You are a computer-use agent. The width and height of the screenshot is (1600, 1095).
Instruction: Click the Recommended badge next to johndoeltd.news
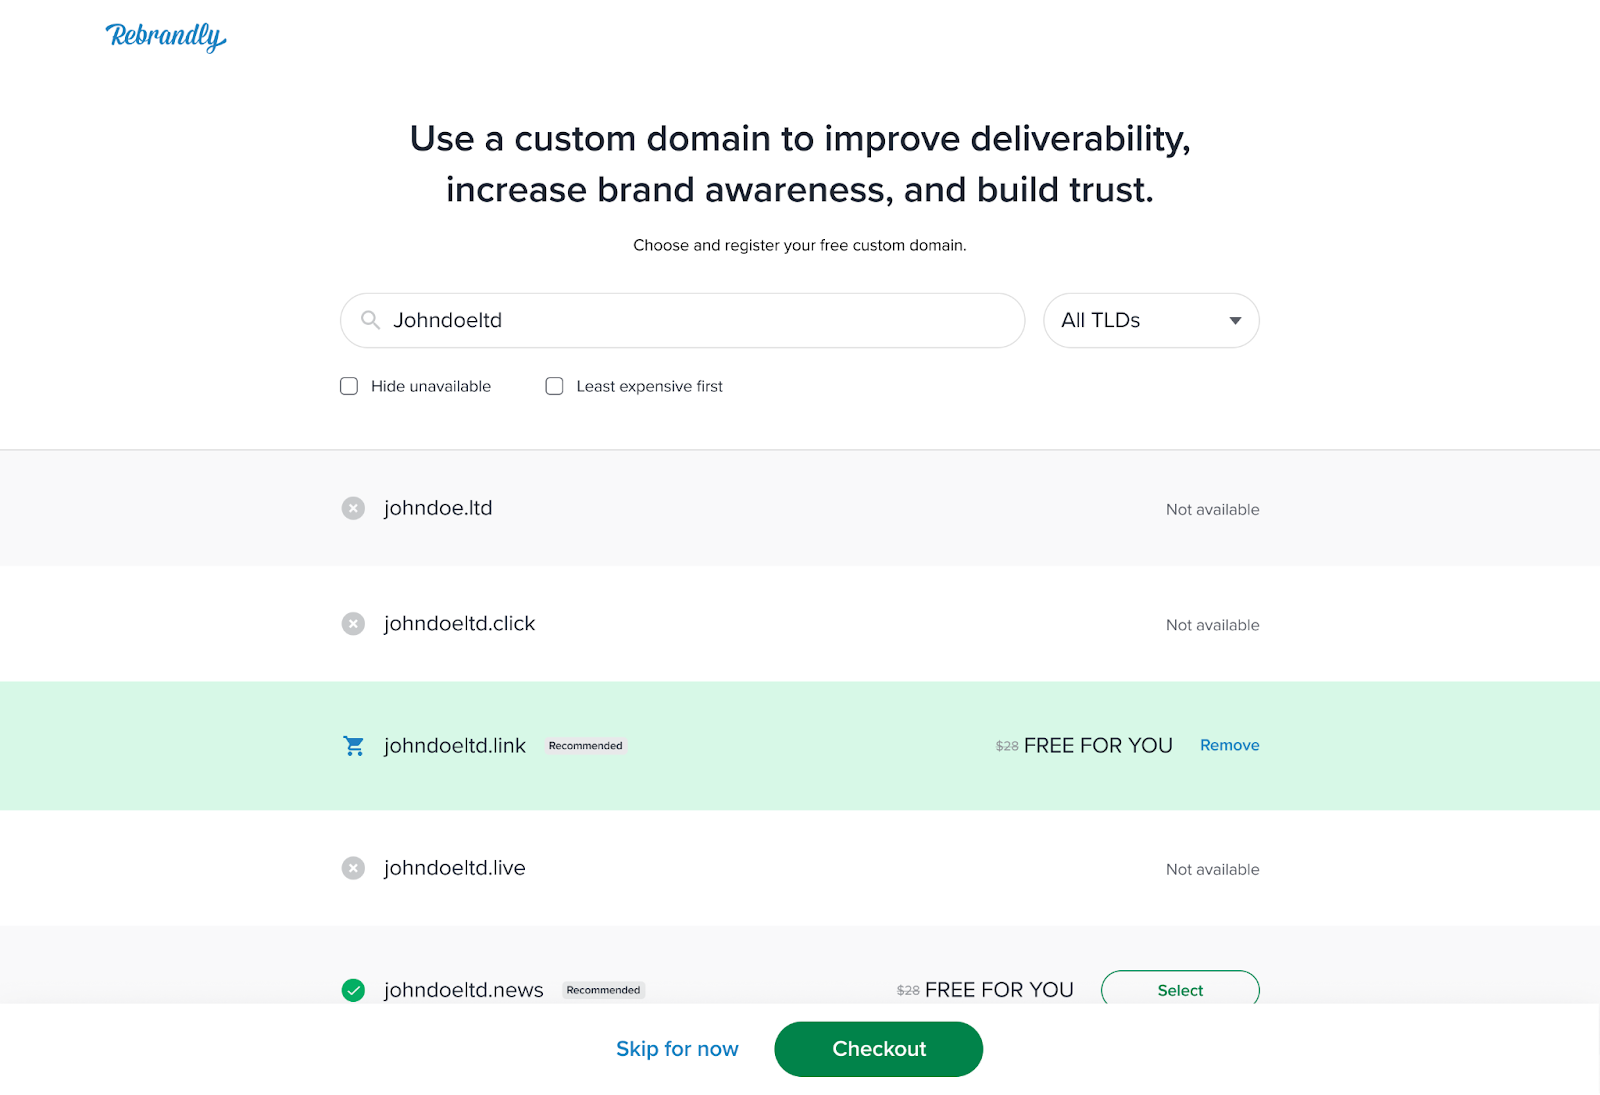pos(603,990)
